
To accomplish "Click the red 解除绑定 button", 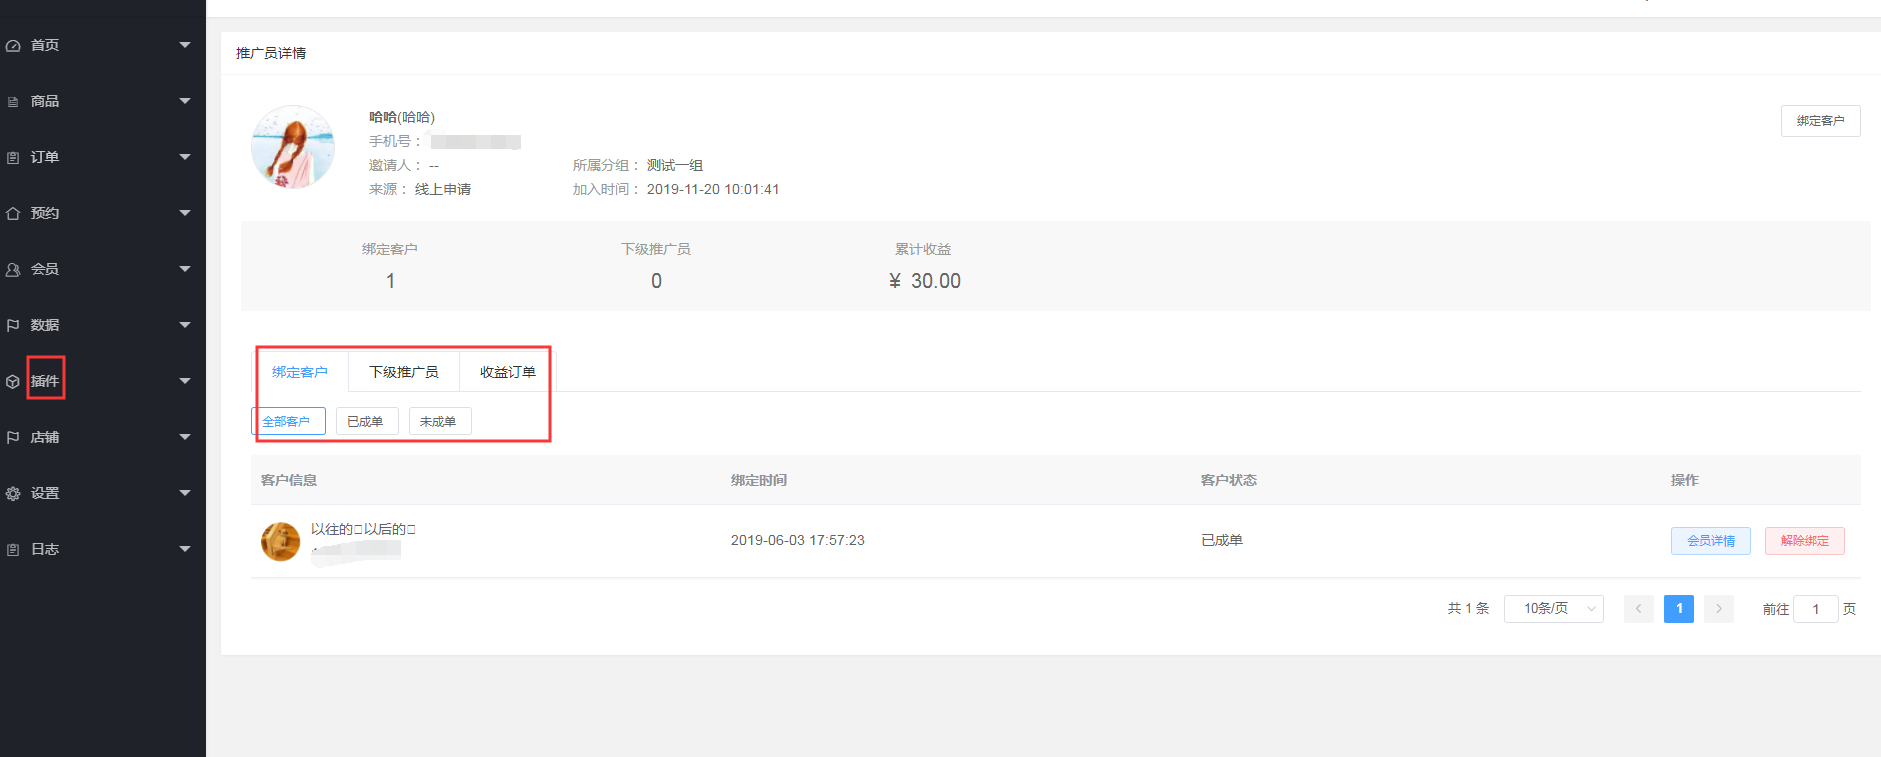I will 1804,541.
